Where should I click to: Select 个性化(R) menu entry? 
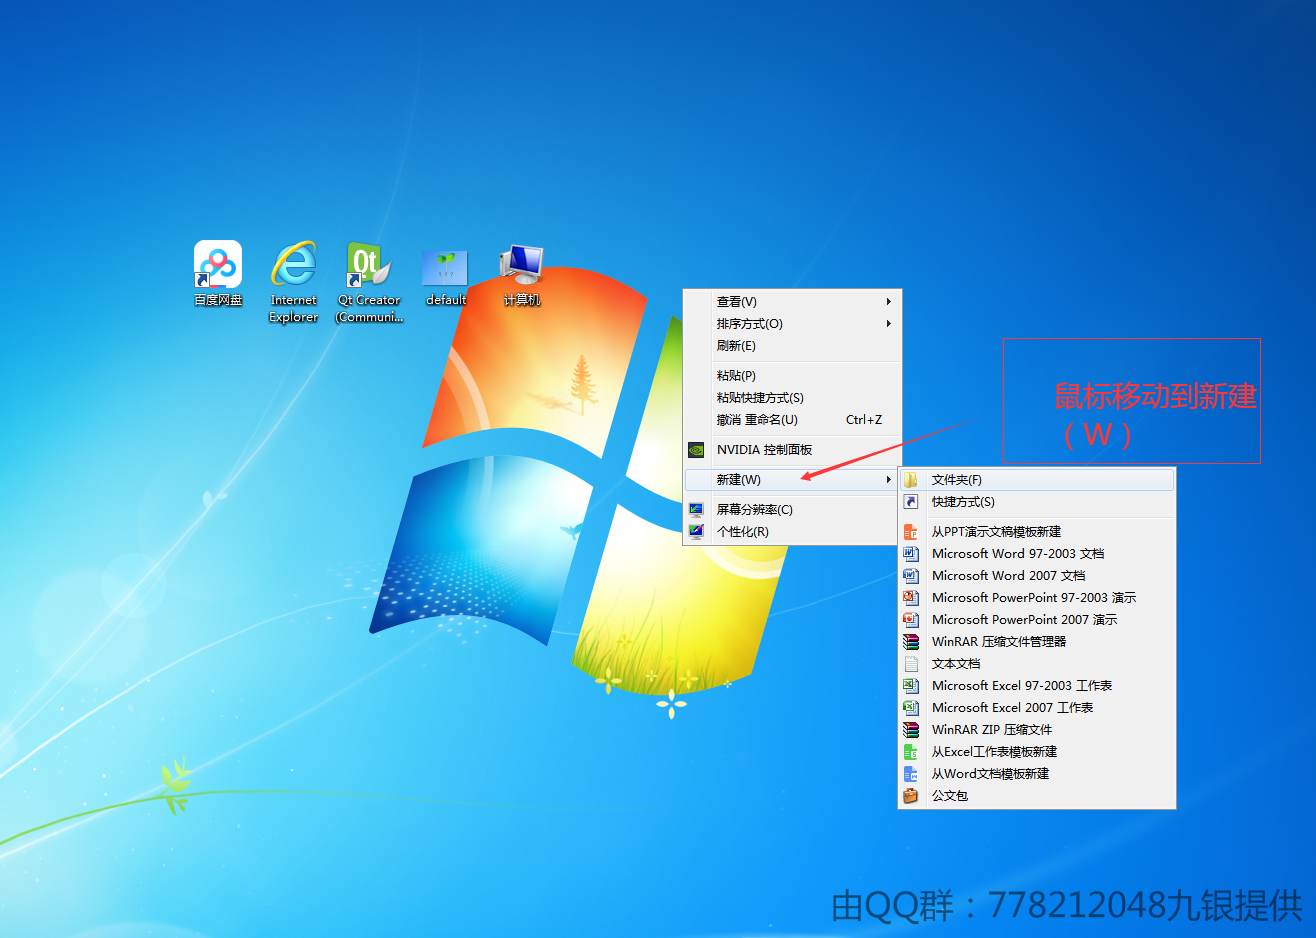pos(792,532)
